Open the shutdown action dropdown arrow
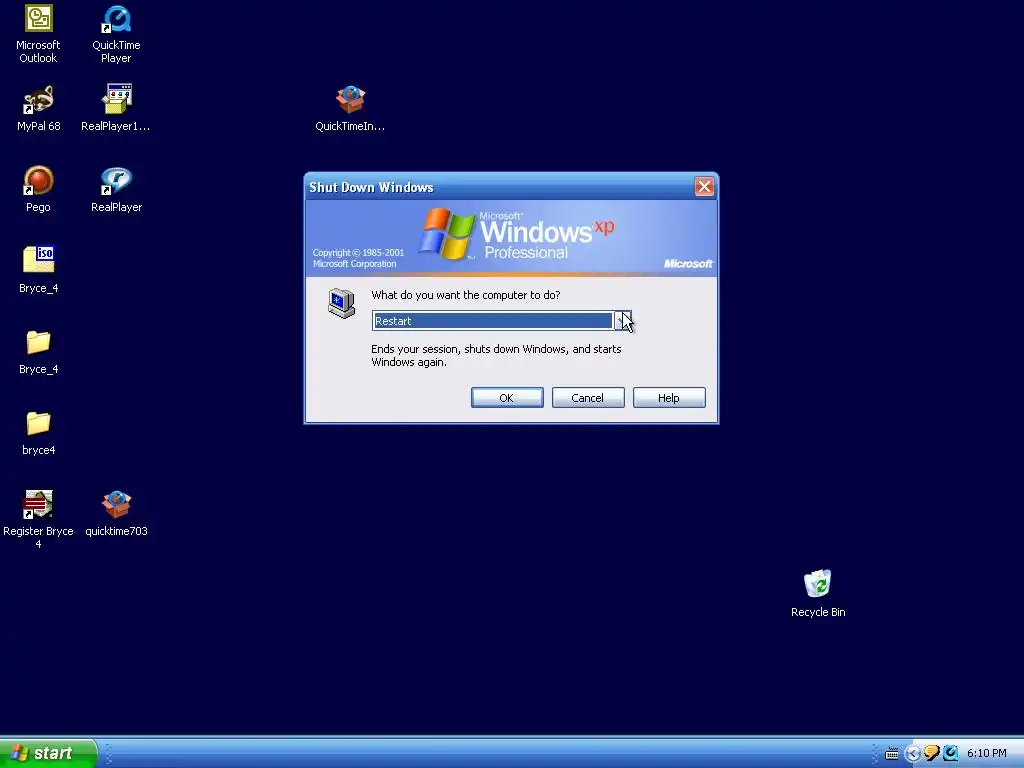The height and width of the screenshot is (768, 1024). point(623,321)
